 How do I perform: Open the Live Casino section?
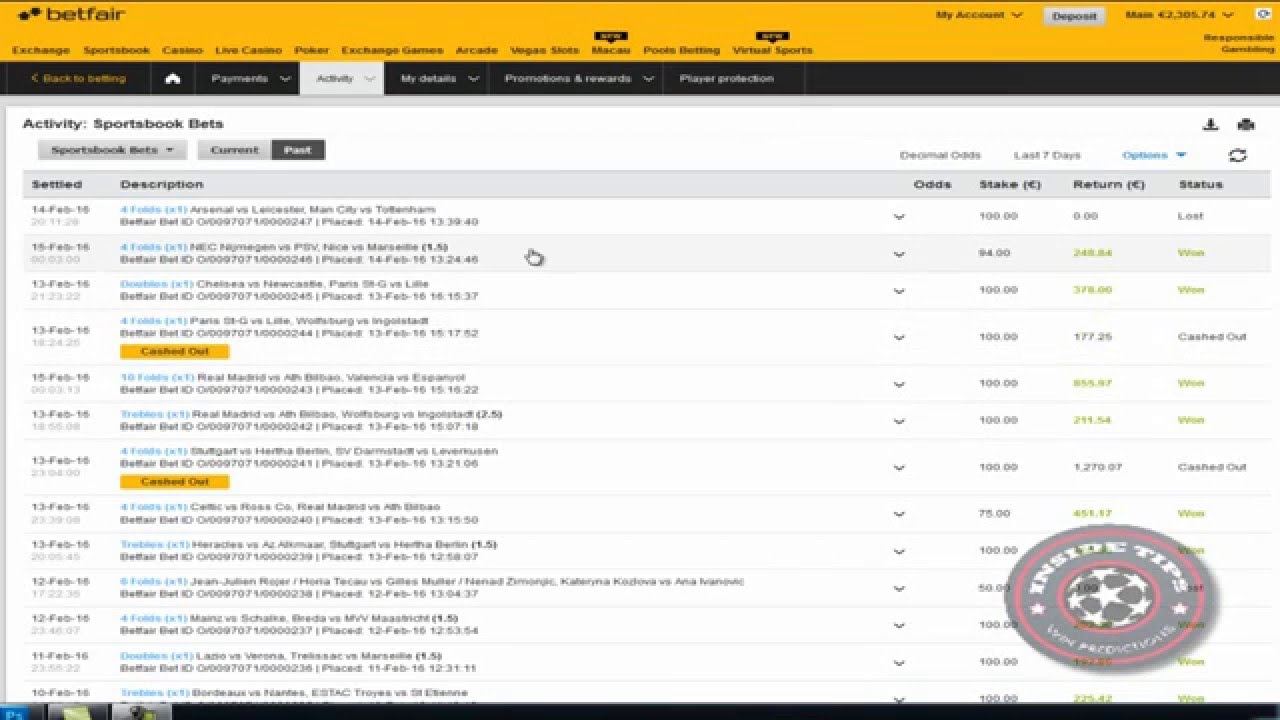[x=248, y=50]
